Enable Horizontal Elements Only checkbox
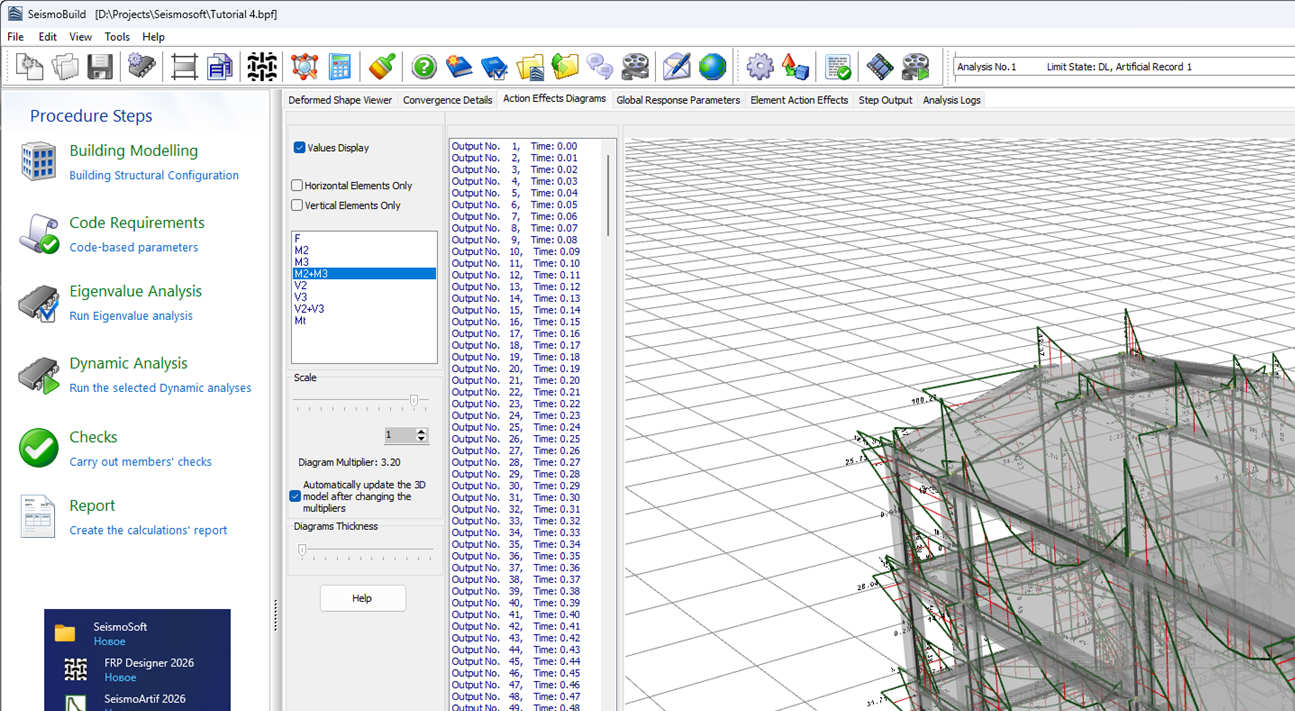Image resolution: width=1295 pixels, height=711 pixels. [x=297, y=185]
